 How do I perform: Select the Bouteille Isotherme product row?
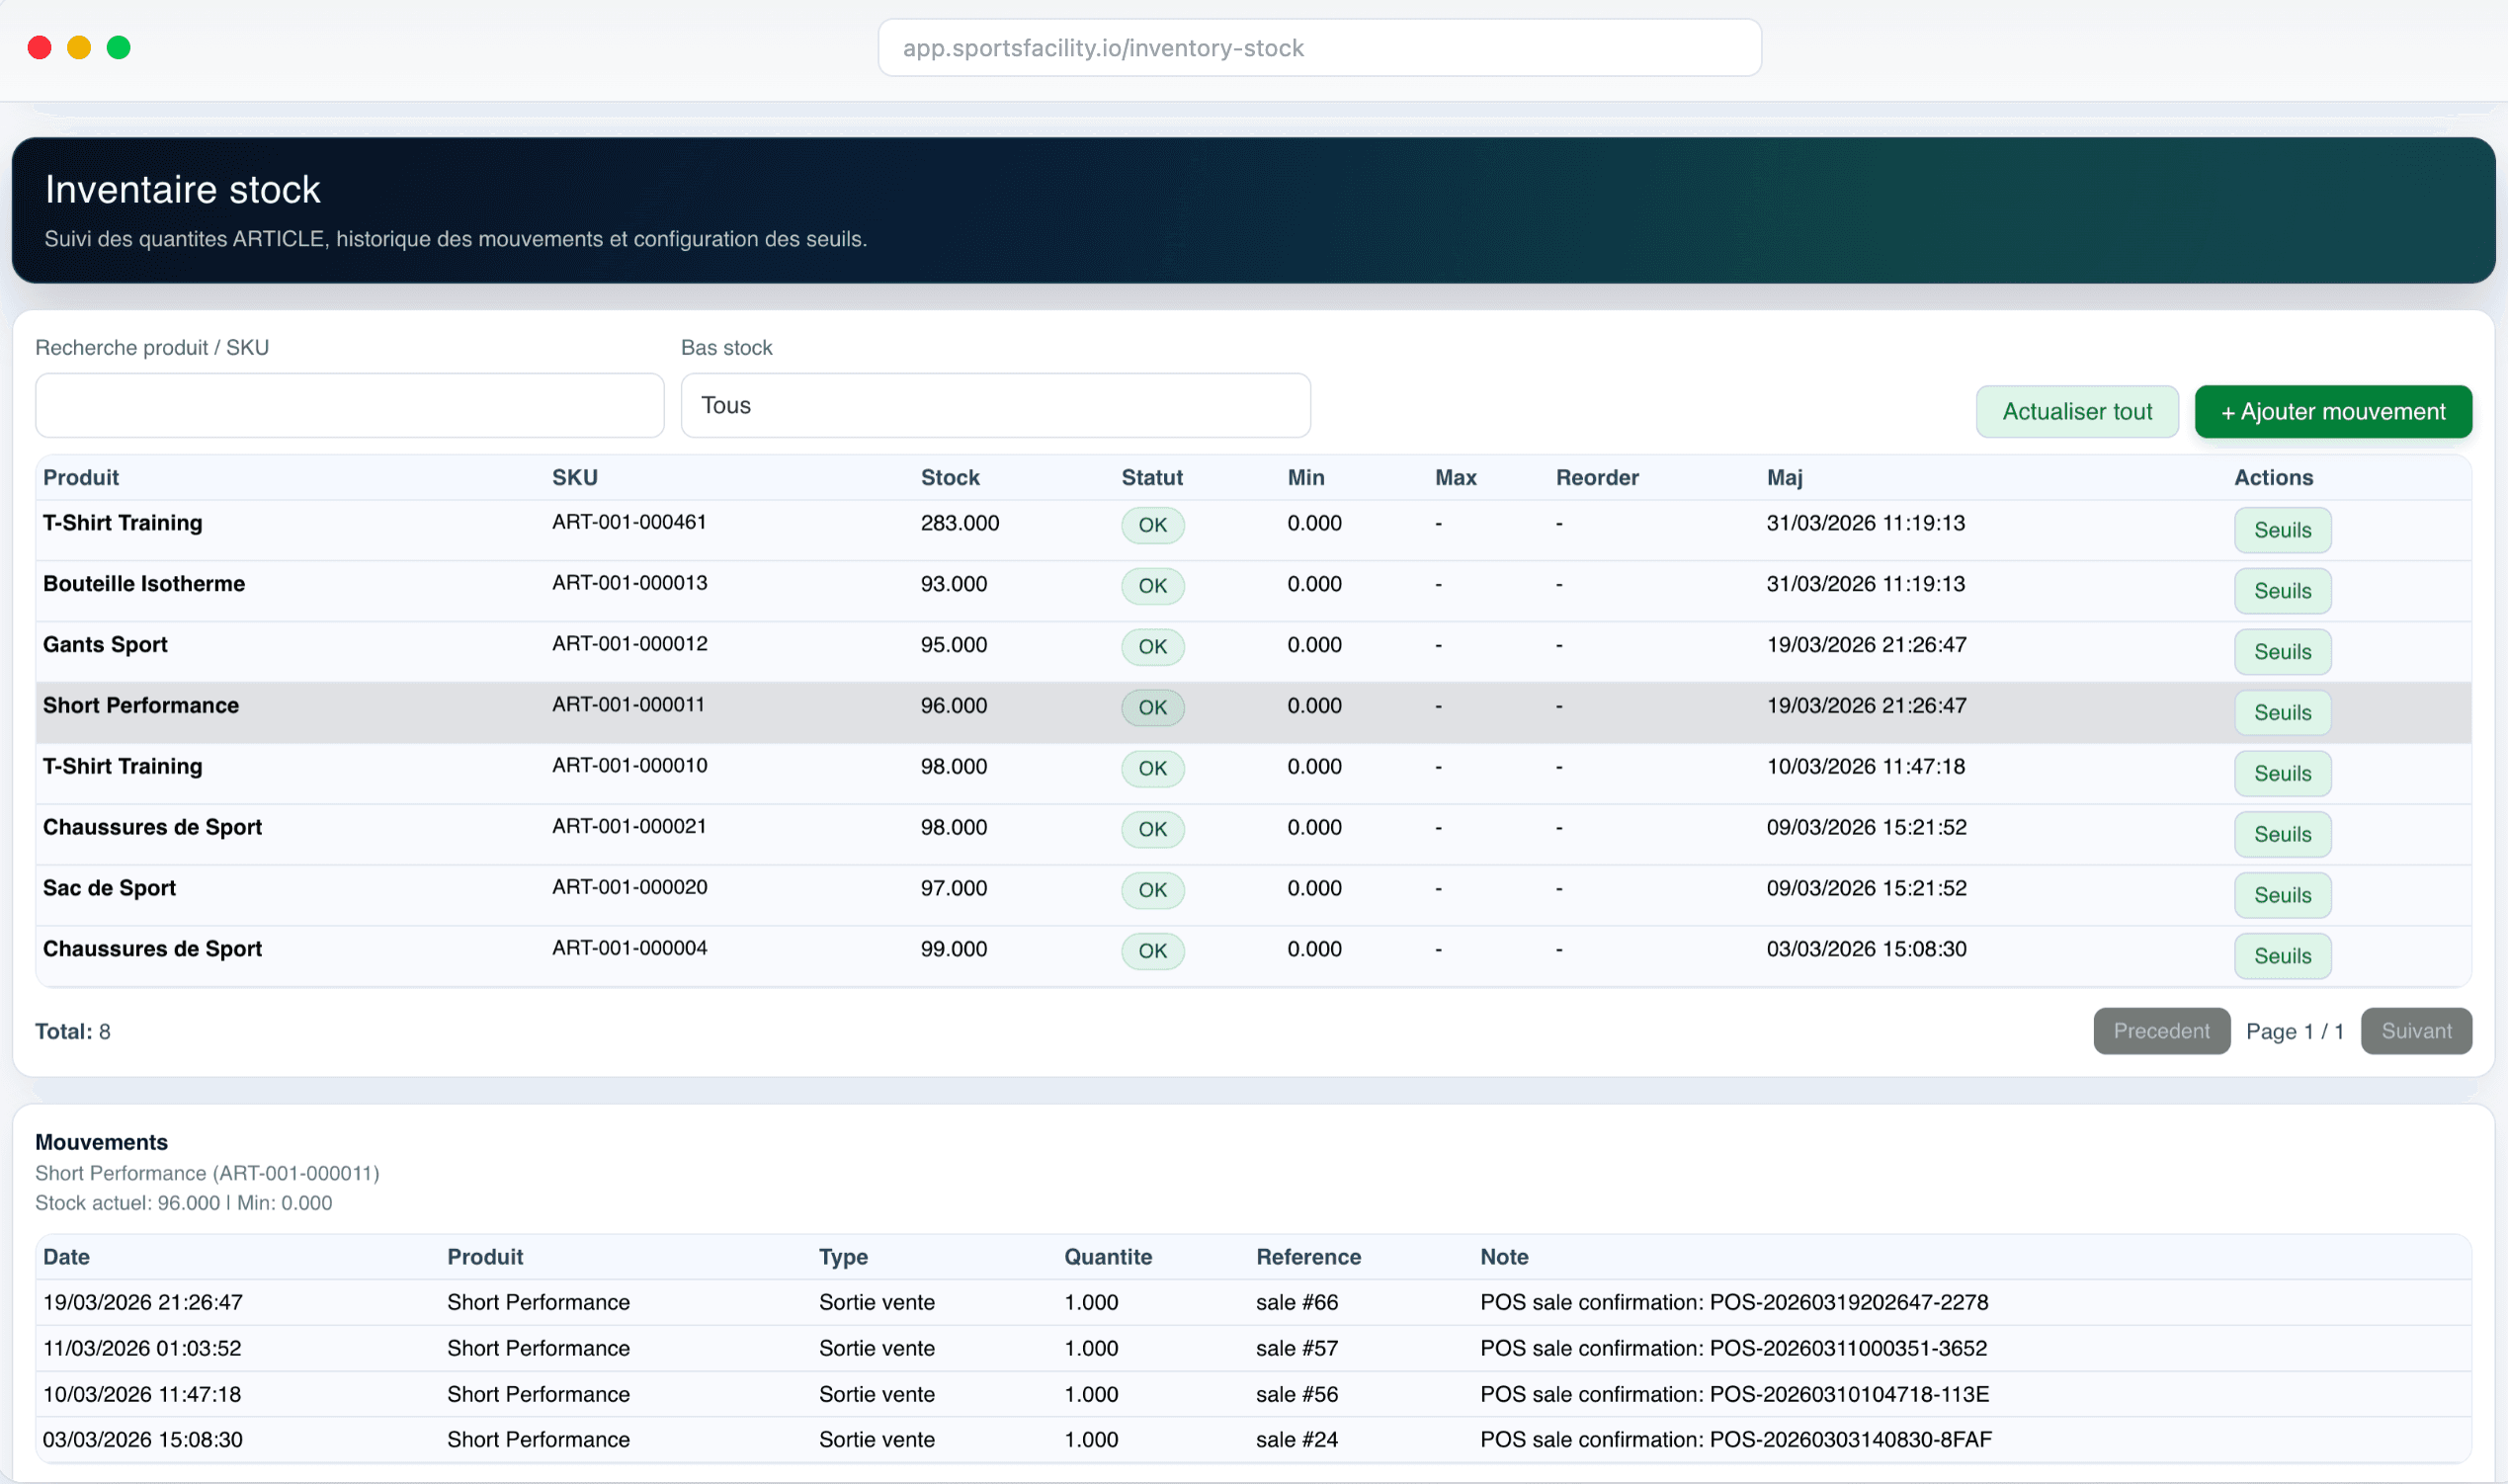click(144, 584)
